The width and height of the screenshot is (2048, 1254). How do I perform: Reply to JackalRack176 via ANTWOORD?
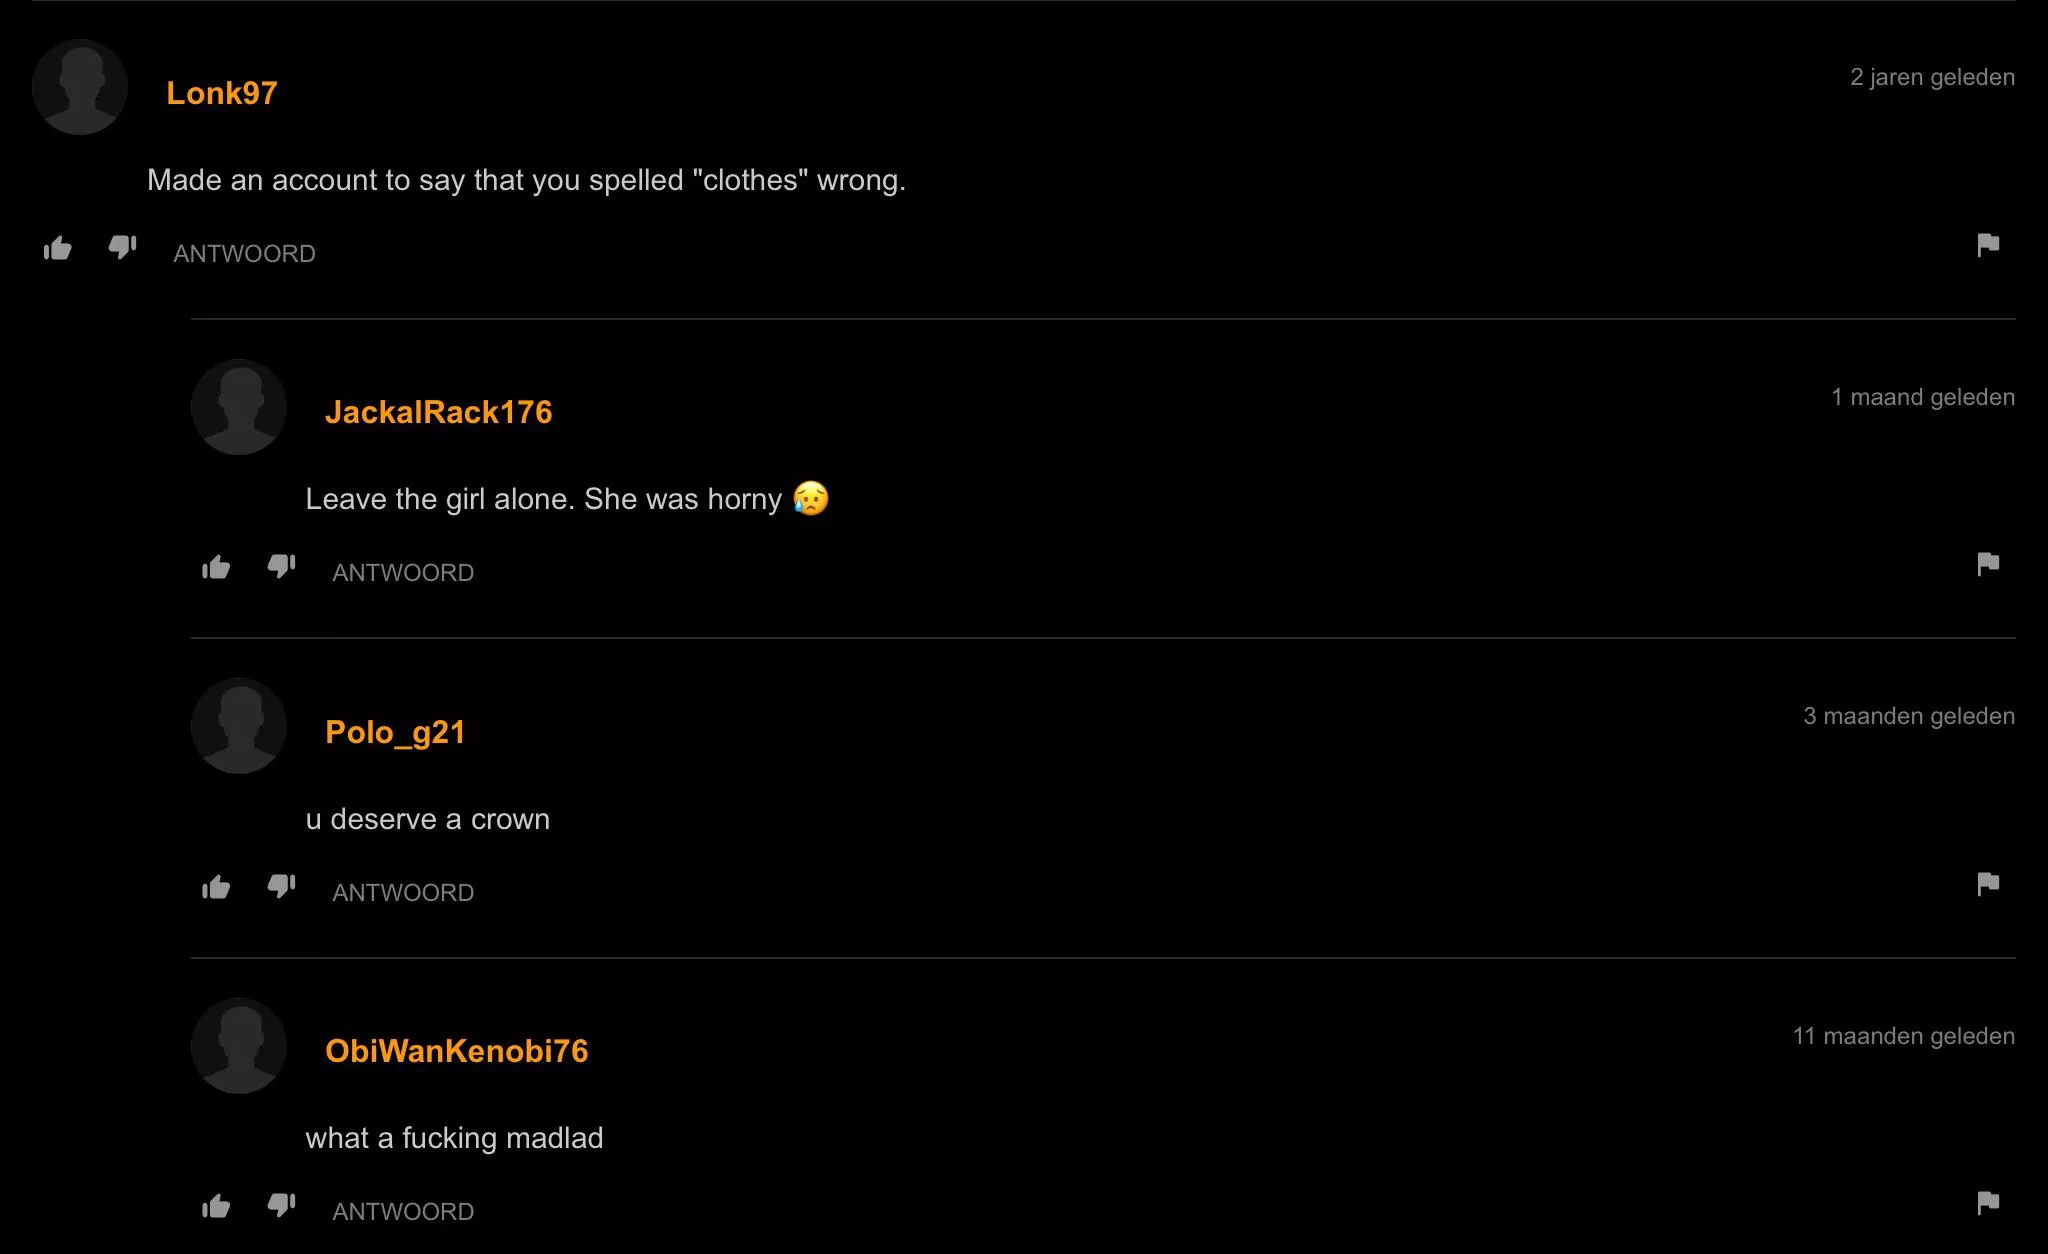[x=403, y=573]
